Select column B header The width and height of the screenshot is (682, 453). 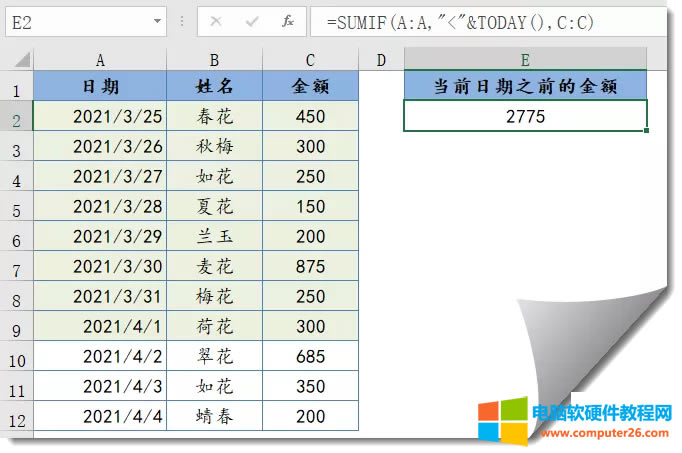coord(215,61)
